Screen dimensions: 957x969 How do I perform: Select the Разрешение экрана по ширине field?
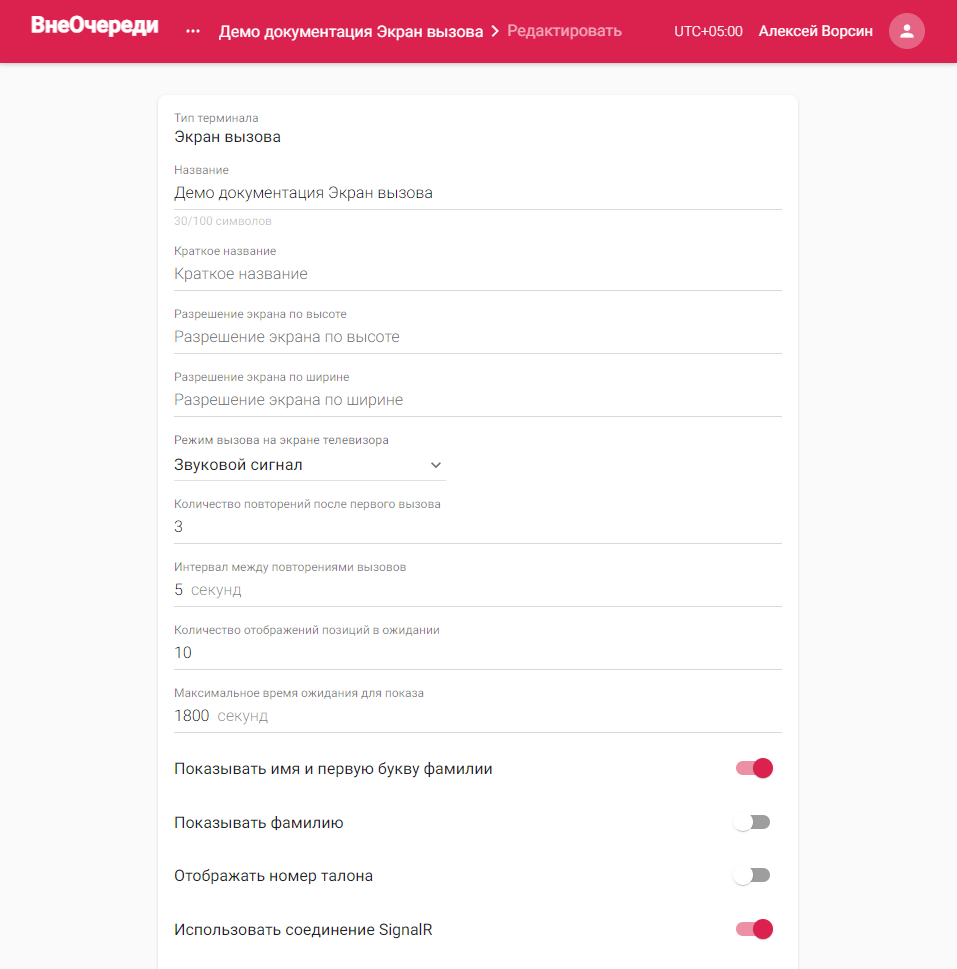point(478,400)
